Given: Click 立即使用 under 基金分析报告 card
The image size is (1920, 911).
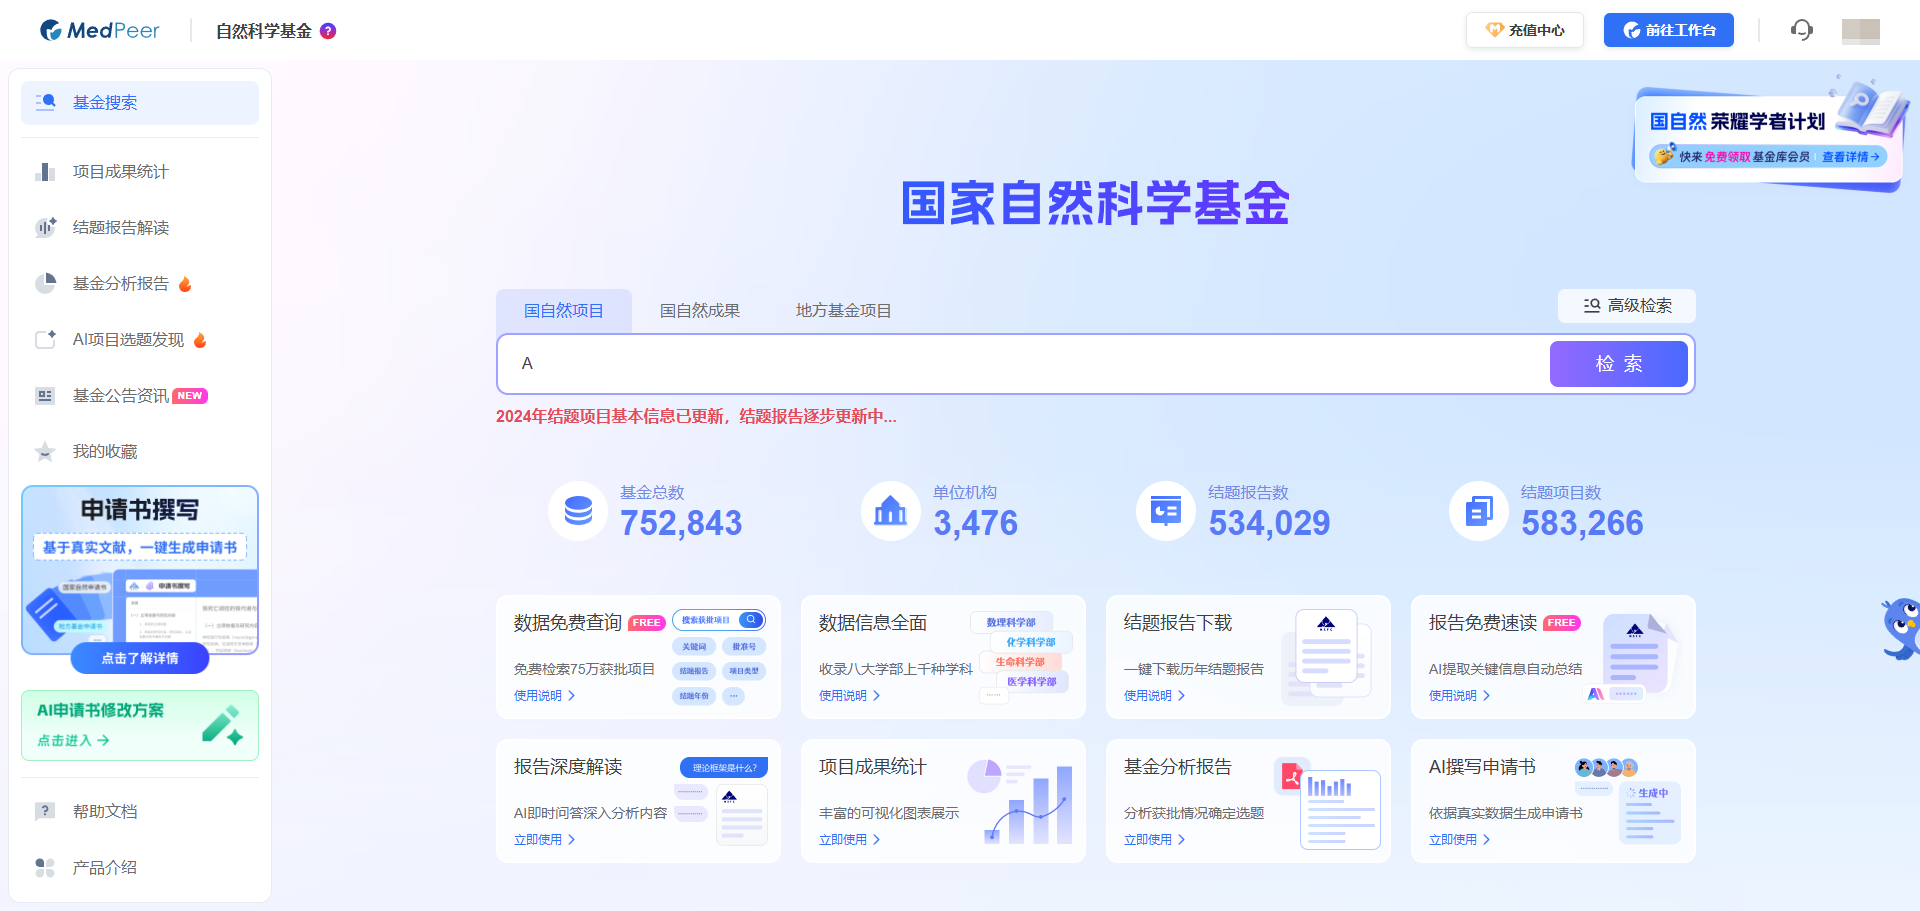Looking at the screenshot, I should point(1155,840).
